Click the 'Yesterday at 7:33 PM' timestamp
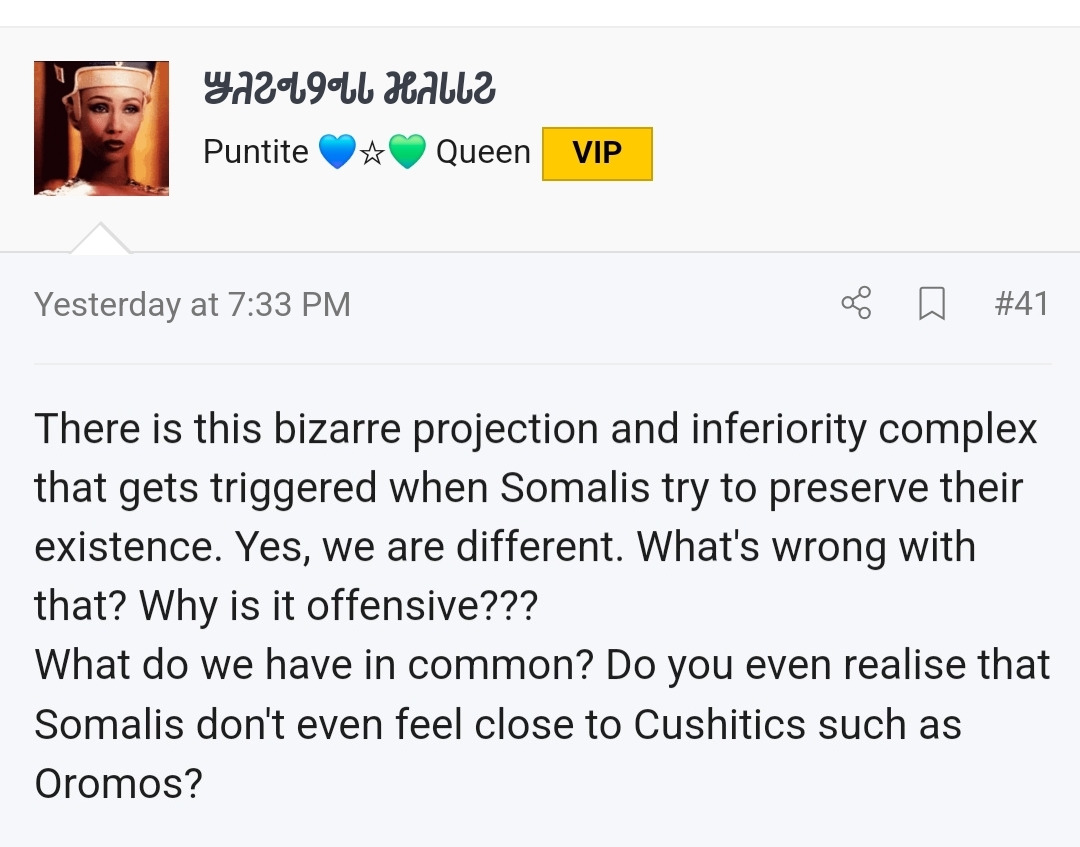The image size is (1080, 847). pyautogui.click(x=193, y=304)
